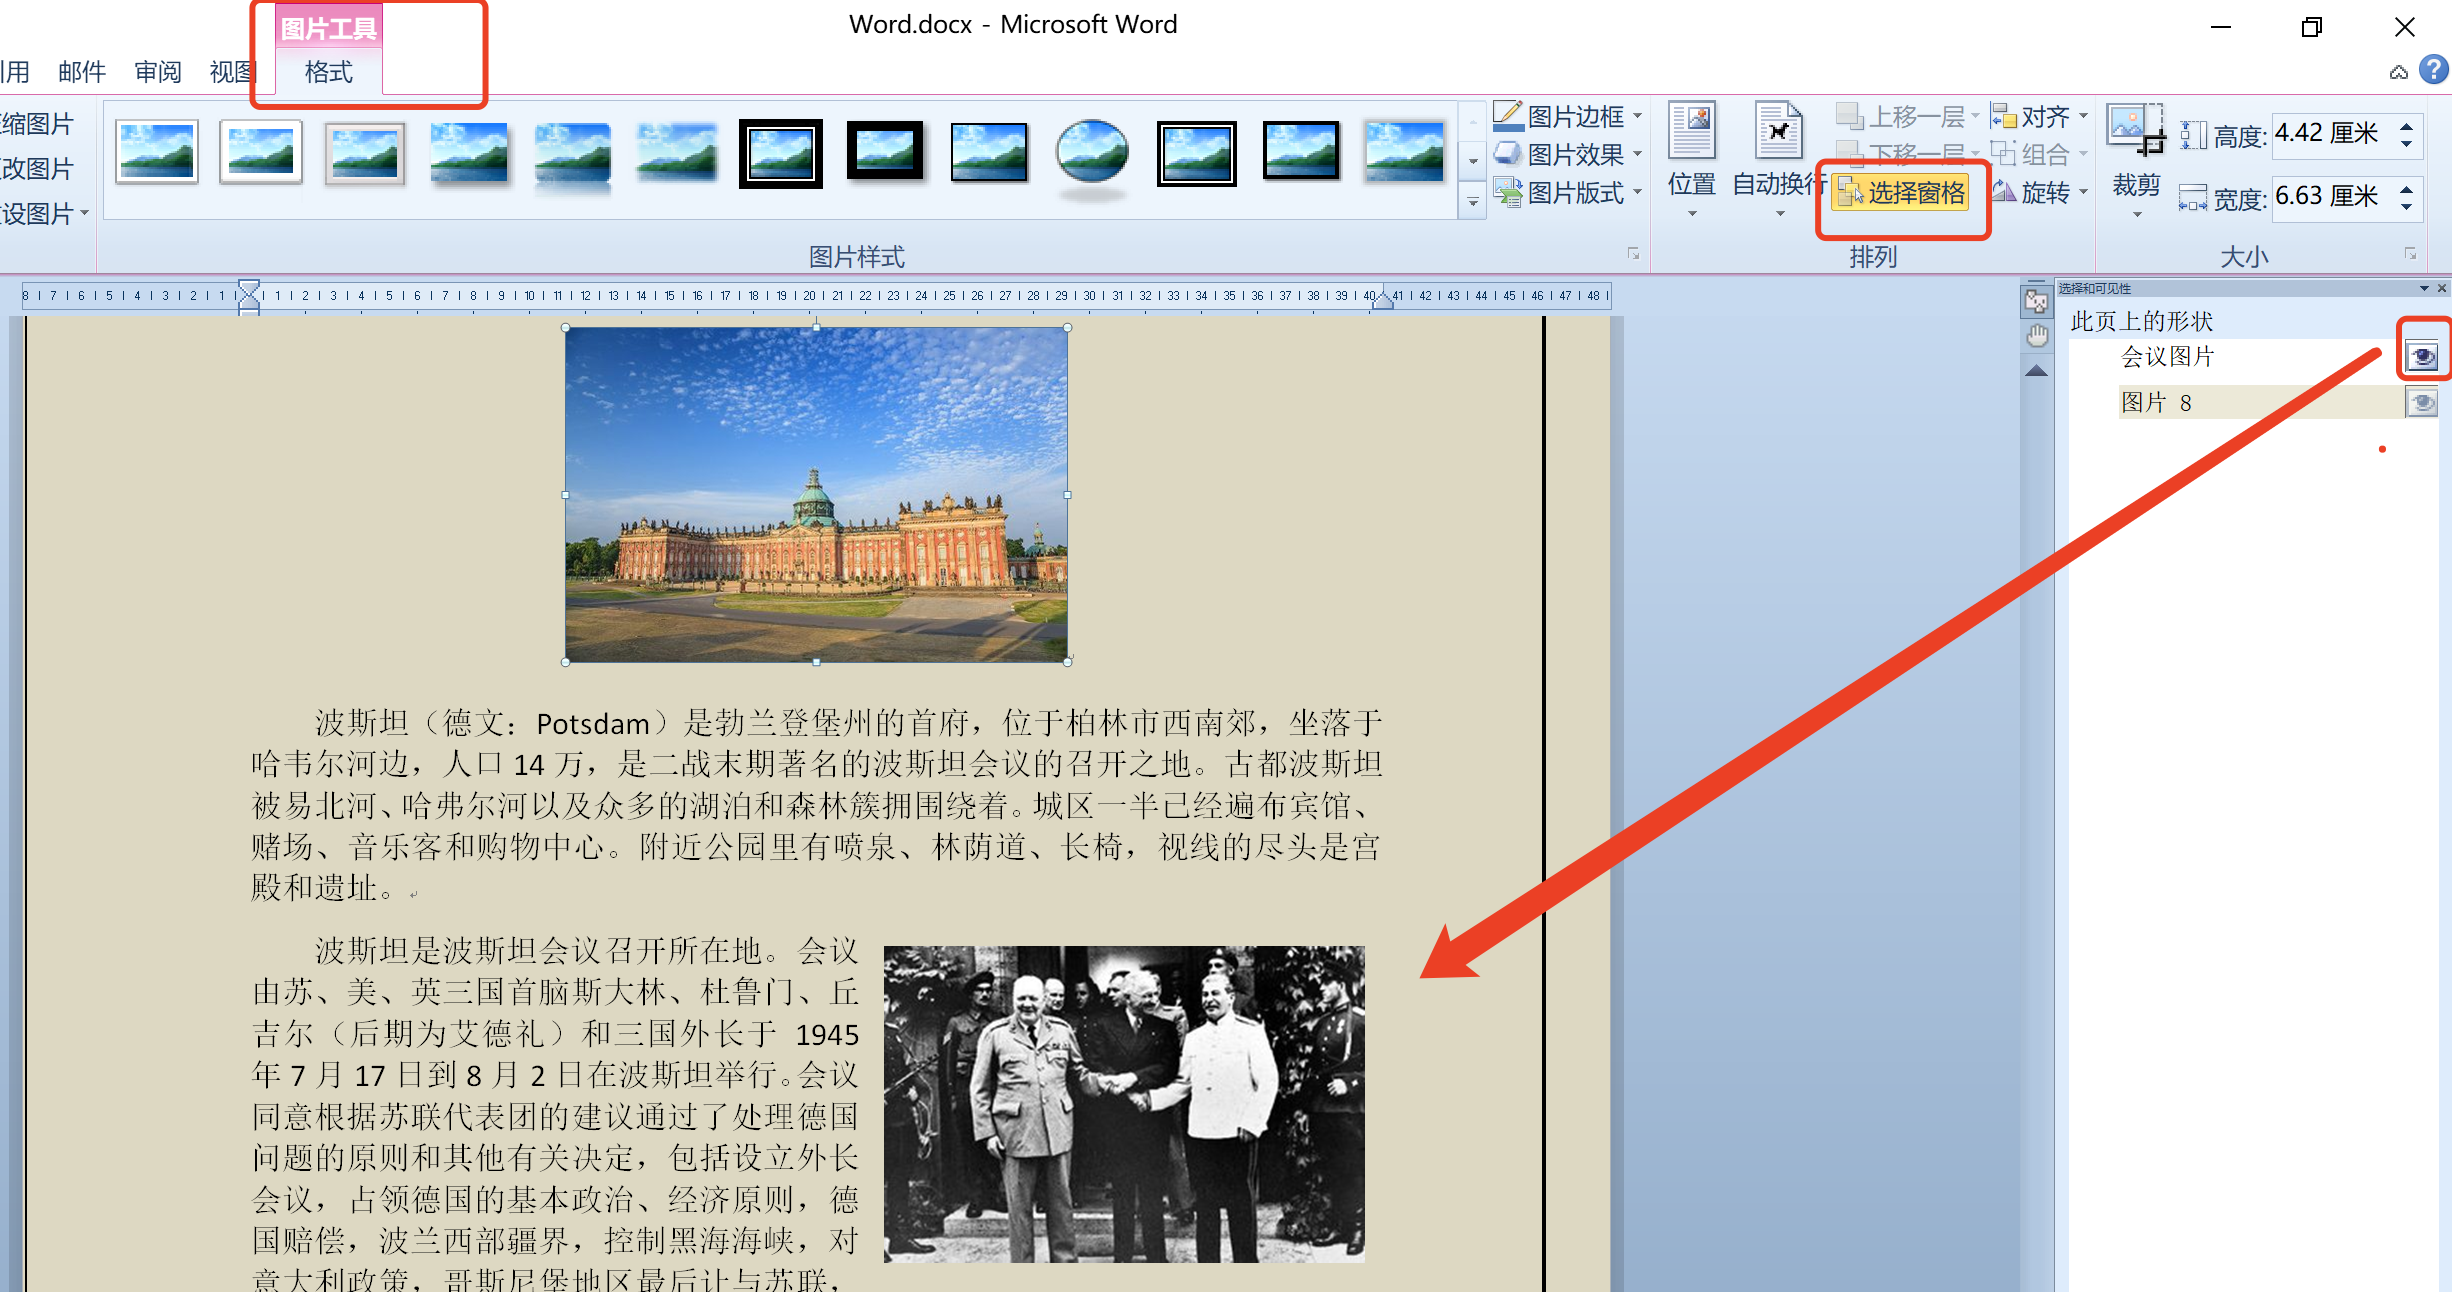Apply the oval picture style thumbnail

point(1092,153)
